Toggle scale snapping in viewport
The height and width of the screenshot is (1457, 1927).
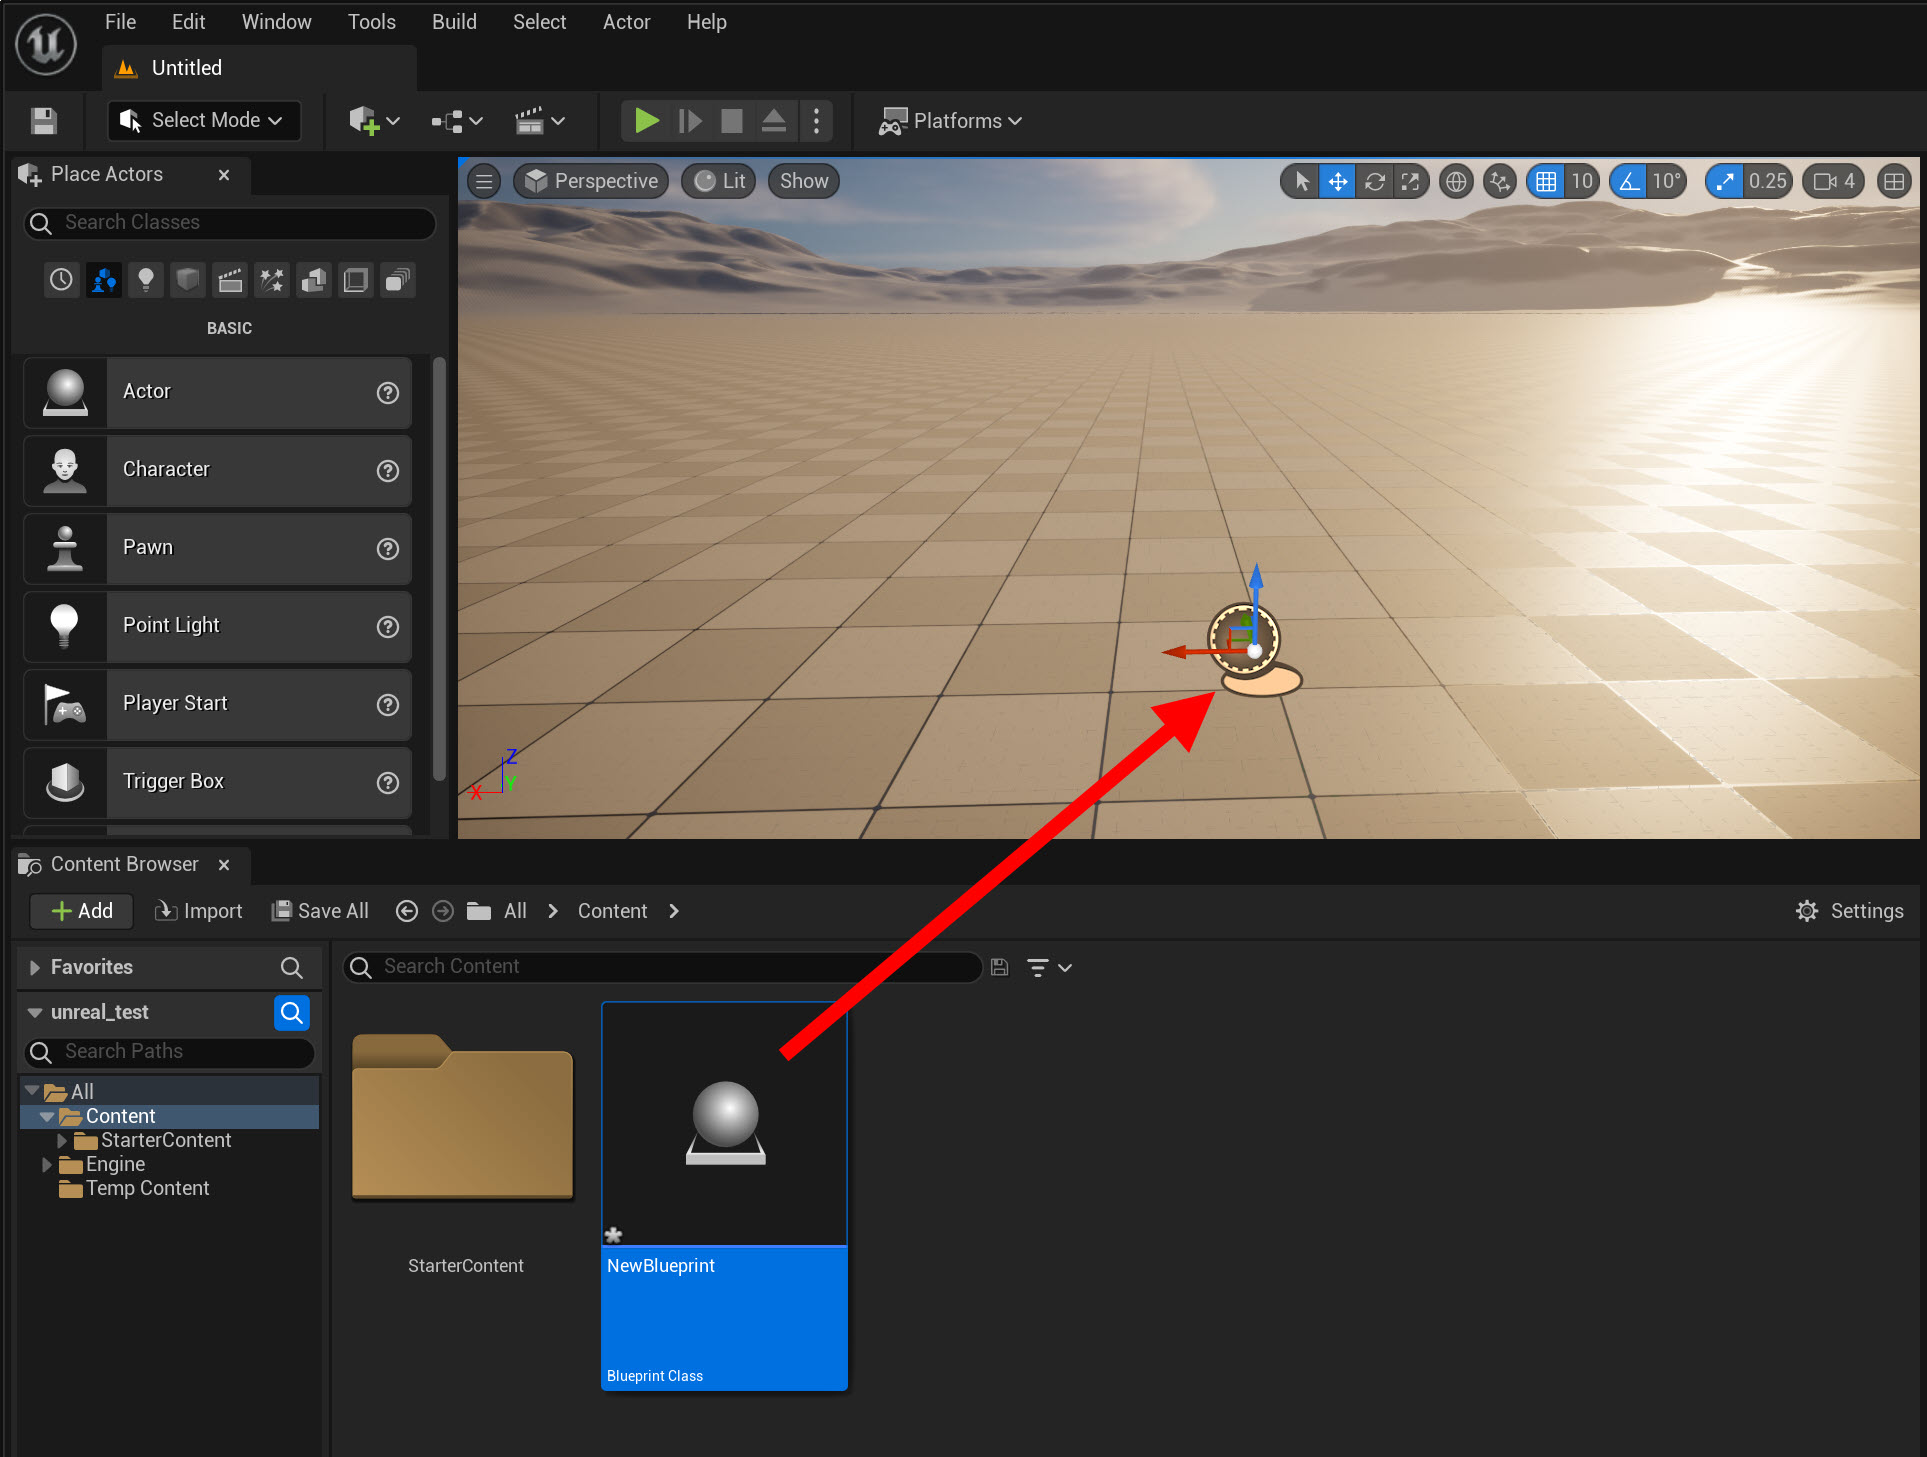click(1725, 181)
